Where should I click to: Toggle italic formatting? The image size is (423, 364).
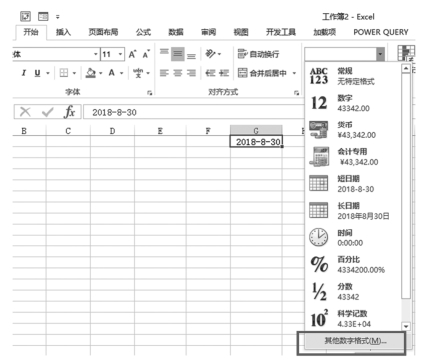point(24,73)
